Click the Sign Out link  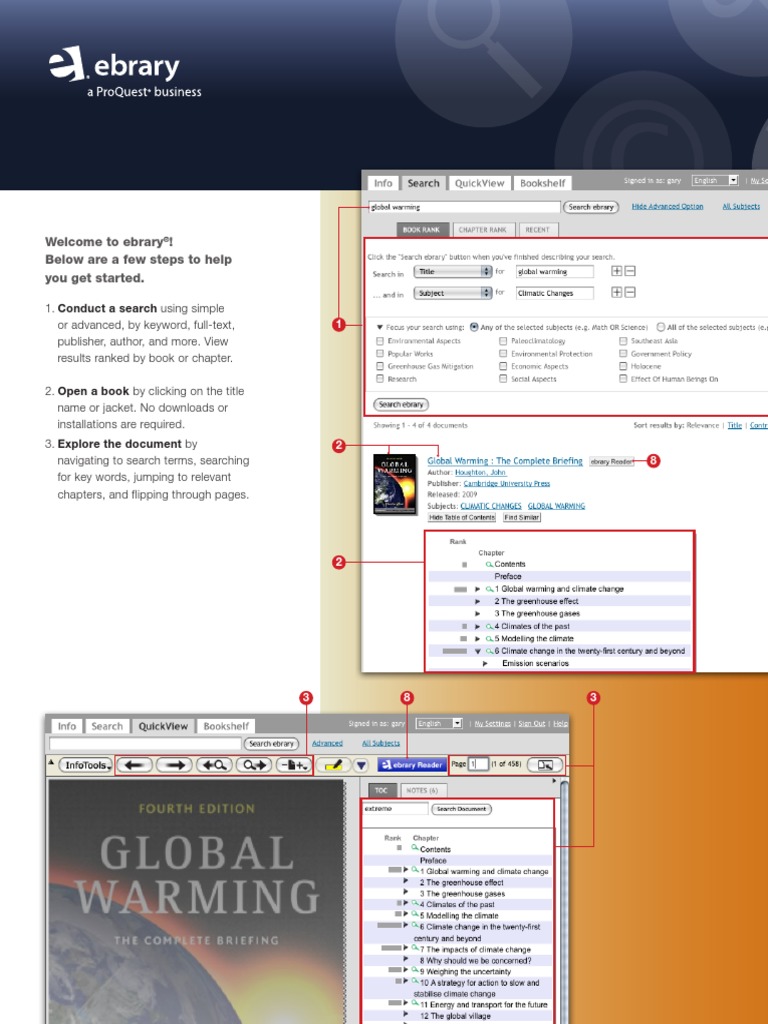click(x=532, y=724)
